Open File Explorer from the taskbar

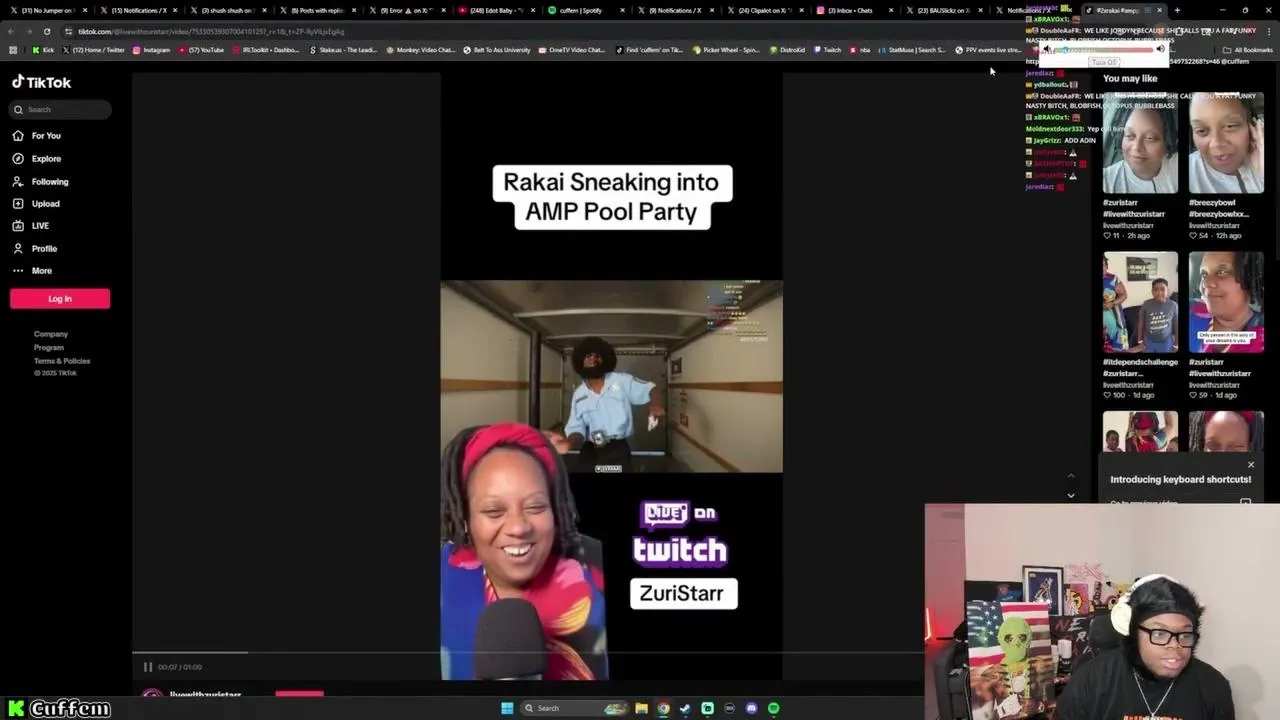pos(641,708)
